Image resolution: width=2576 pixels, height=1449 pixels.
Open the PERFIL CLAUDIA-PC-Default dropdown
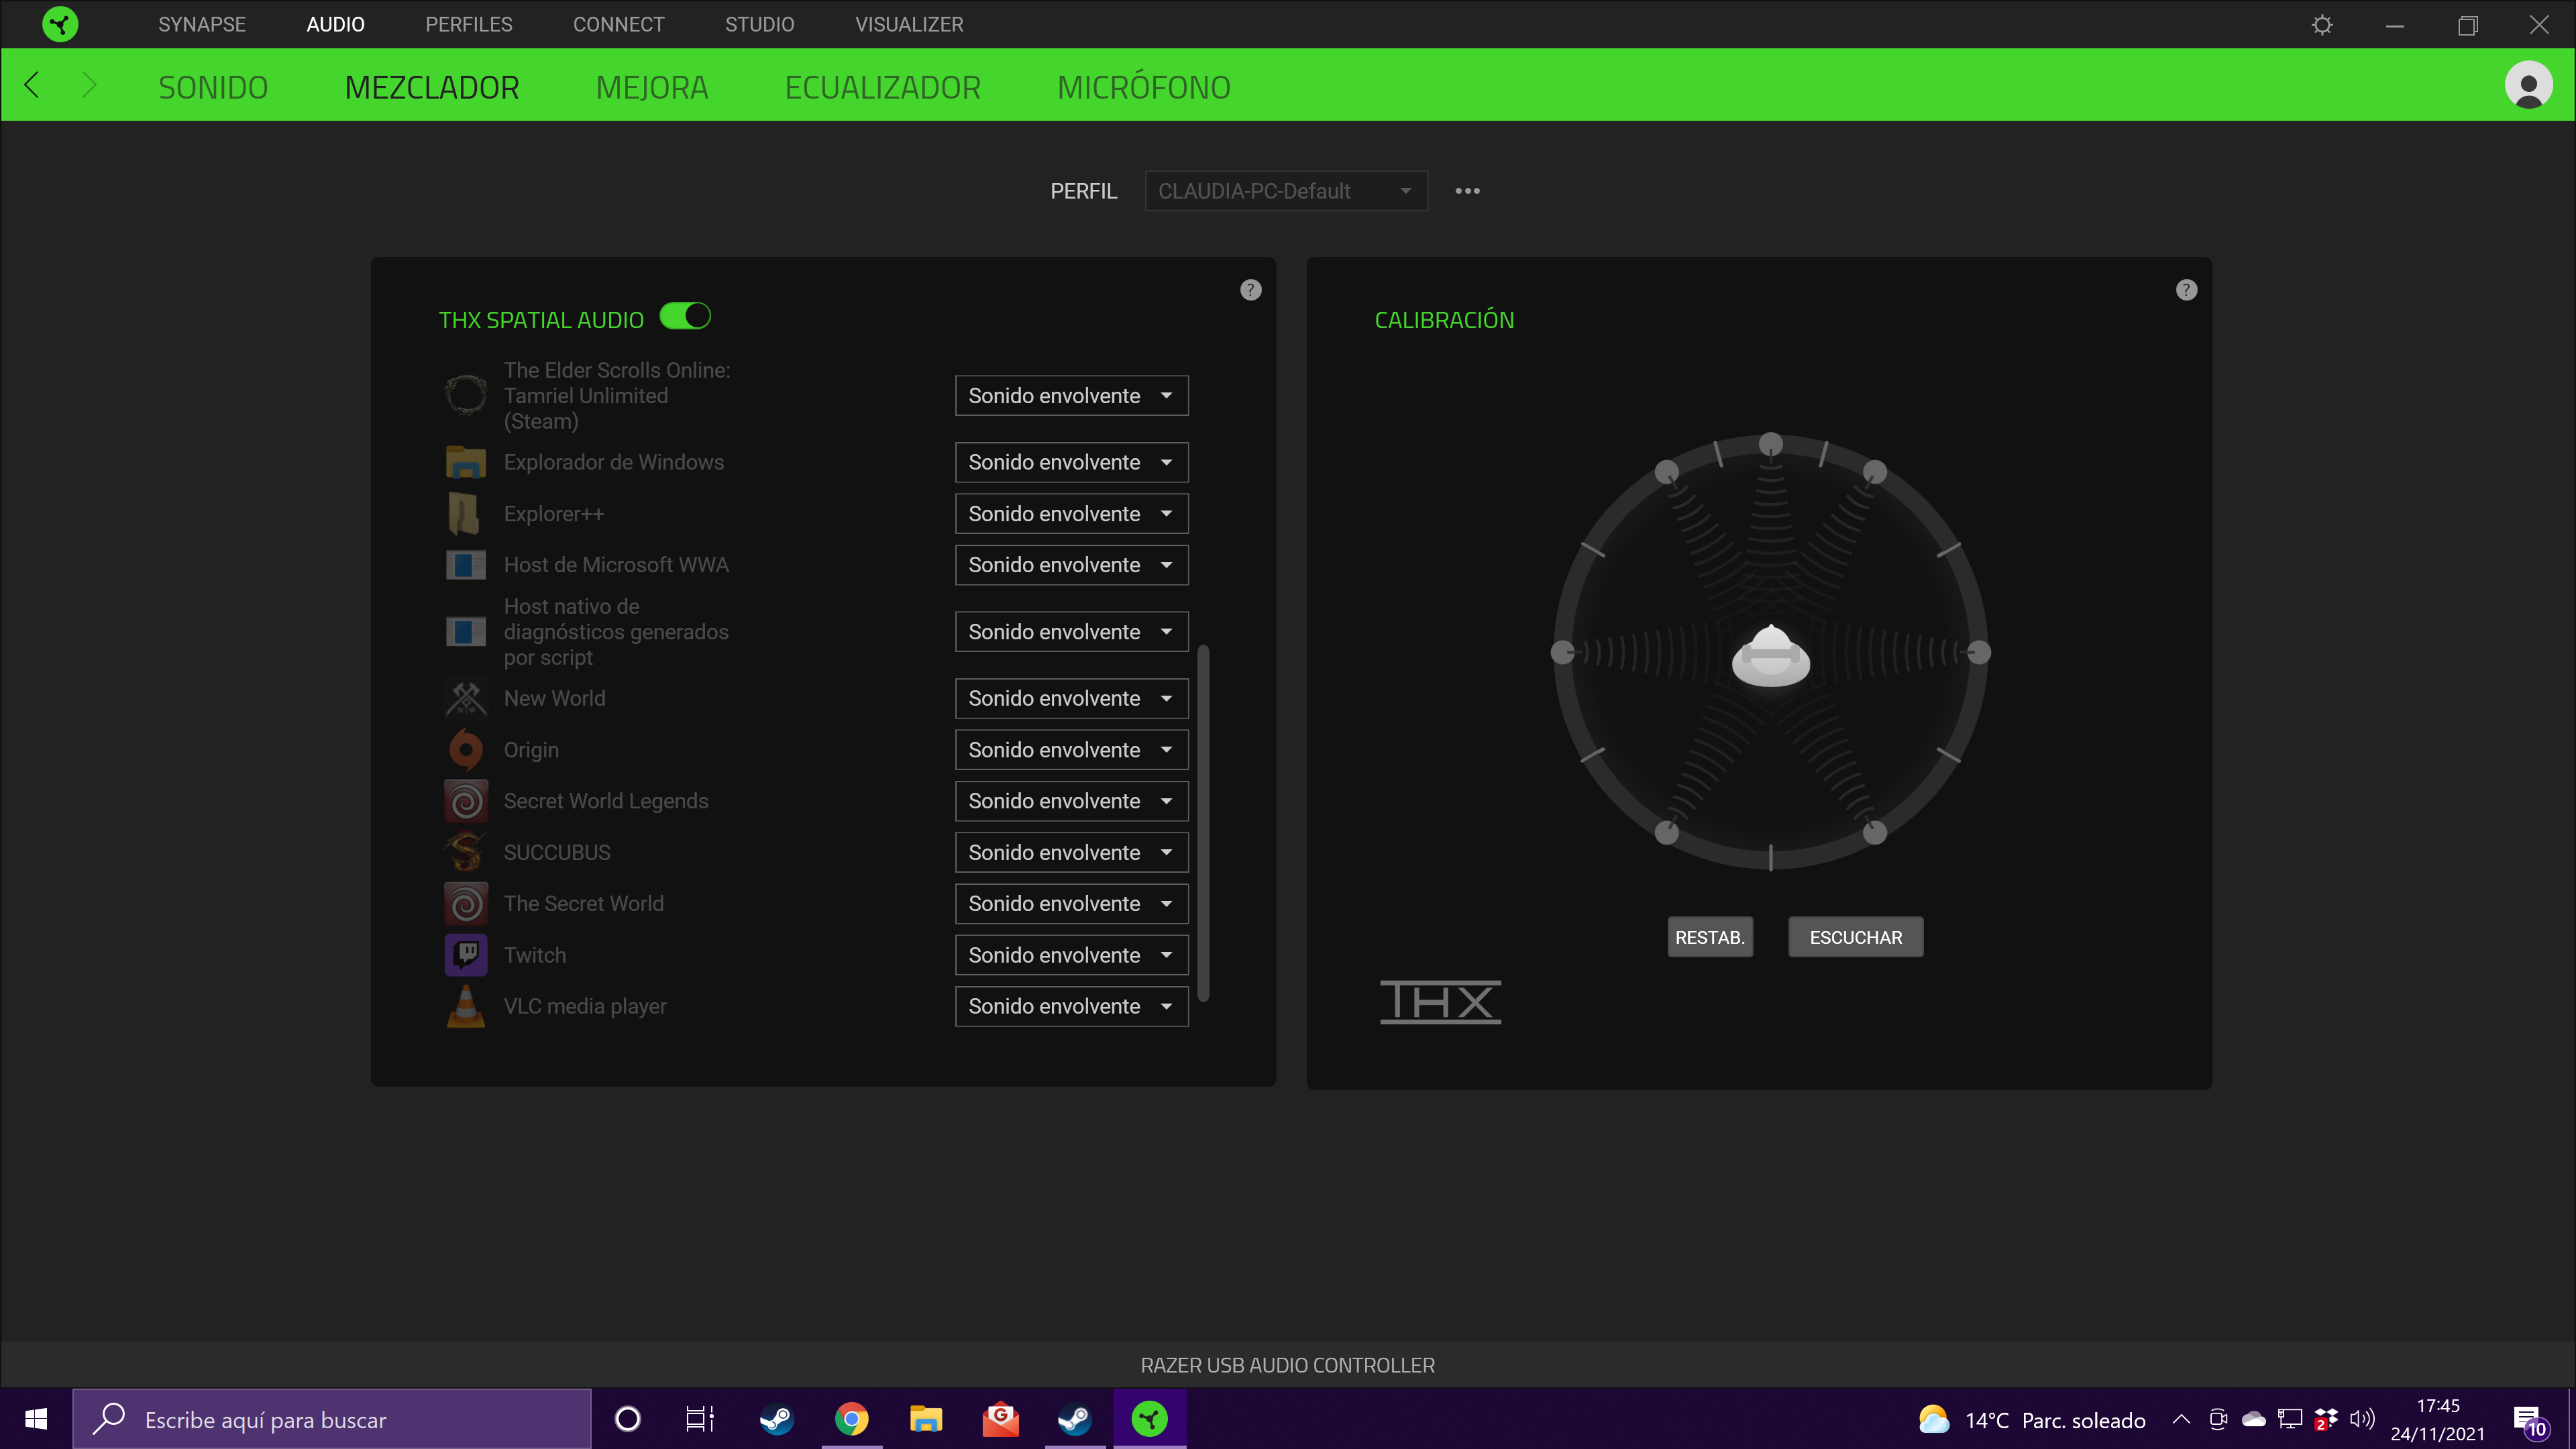[1286, 191]
